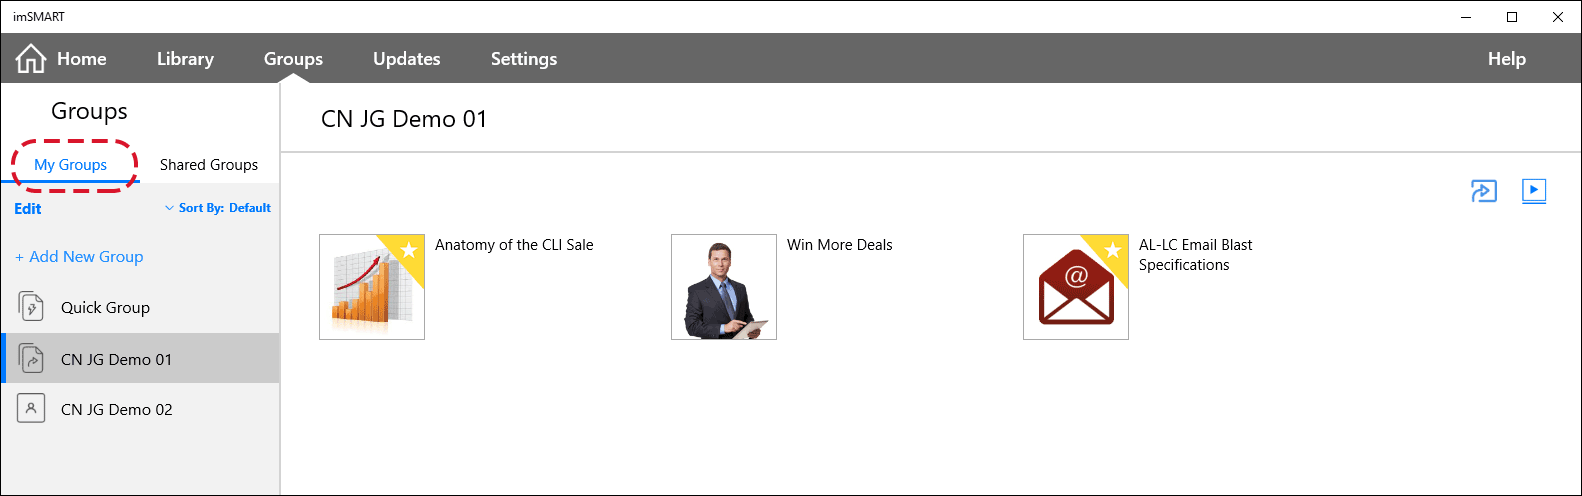Switch to the My Groups tab
1582x496 pixels.
[70, 165]
